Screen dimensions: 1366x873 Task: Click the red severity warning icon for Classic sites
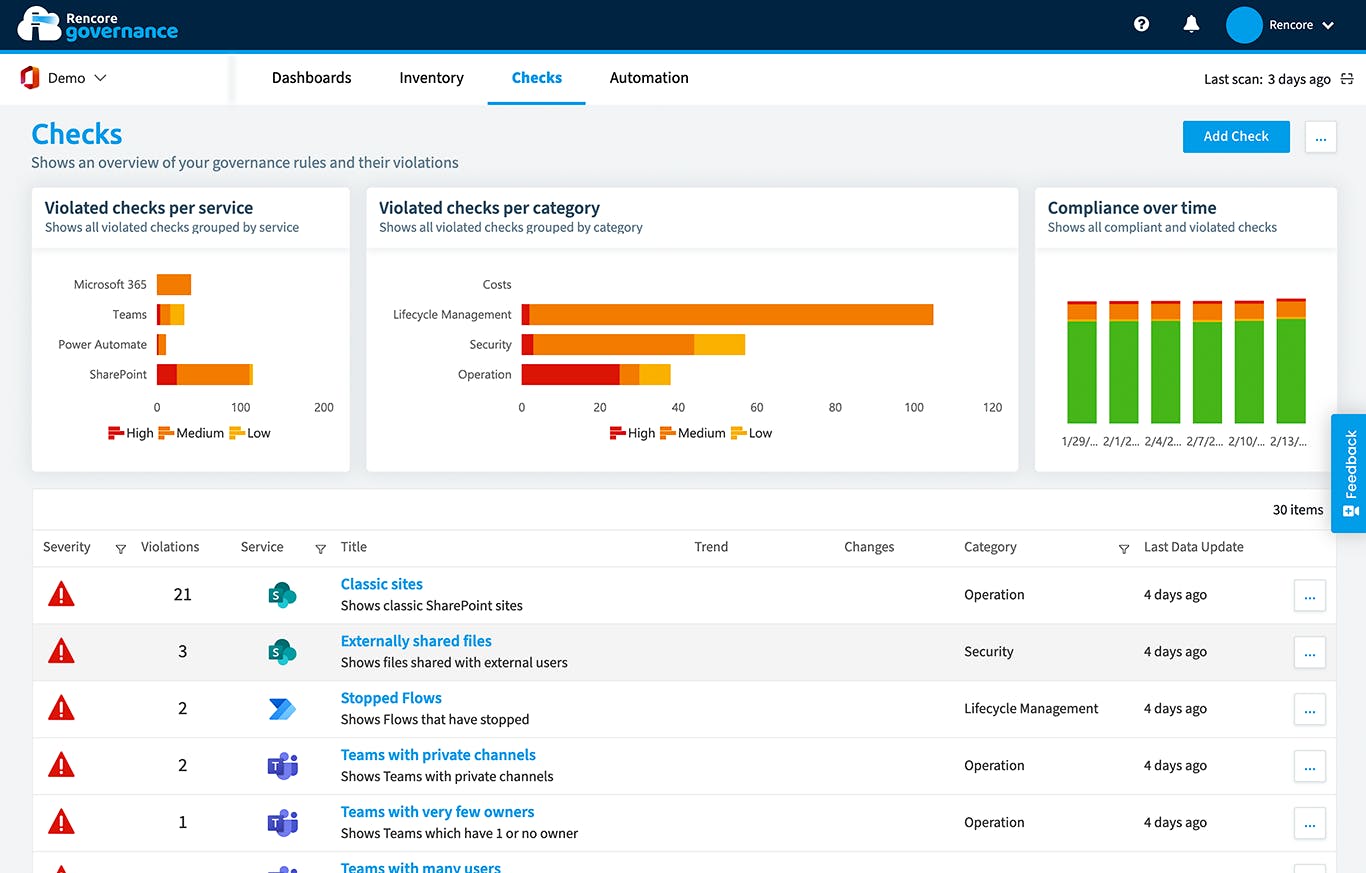tap(61, 593)
